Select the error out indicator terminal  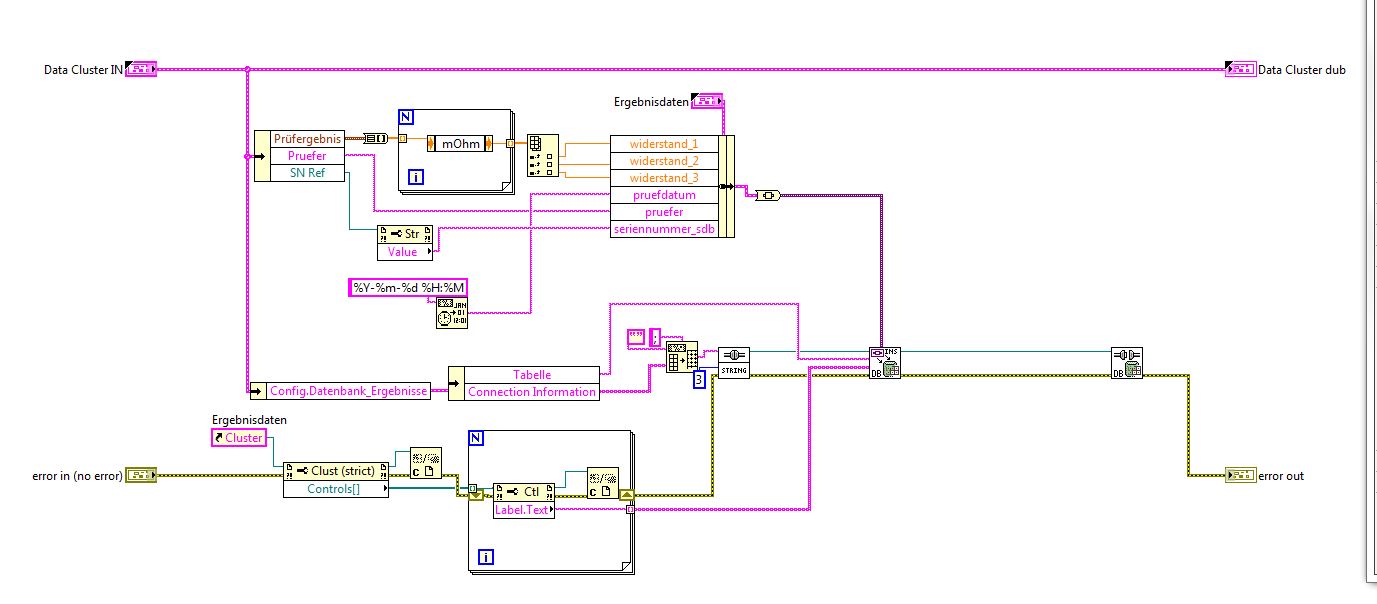[x=1240, y=476]
